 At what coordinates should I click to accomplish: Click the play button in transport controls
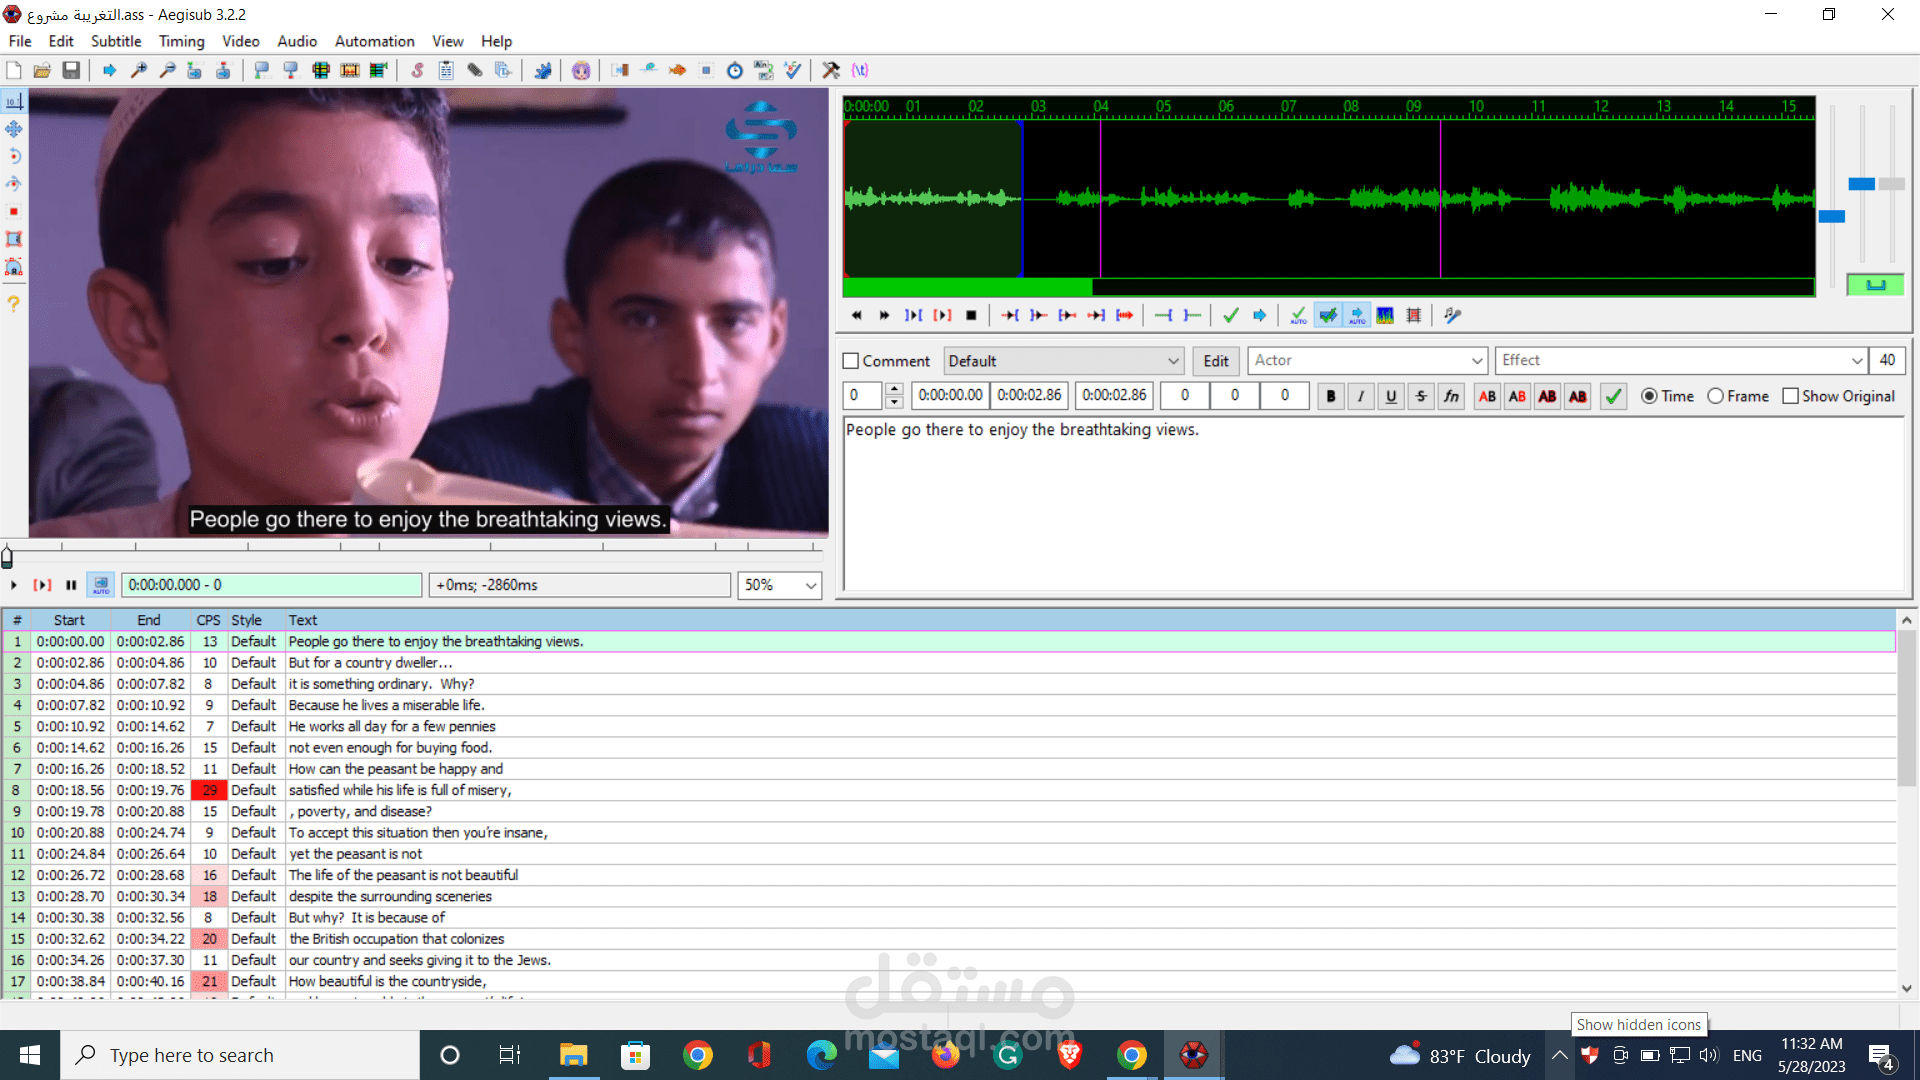point(13,584)
